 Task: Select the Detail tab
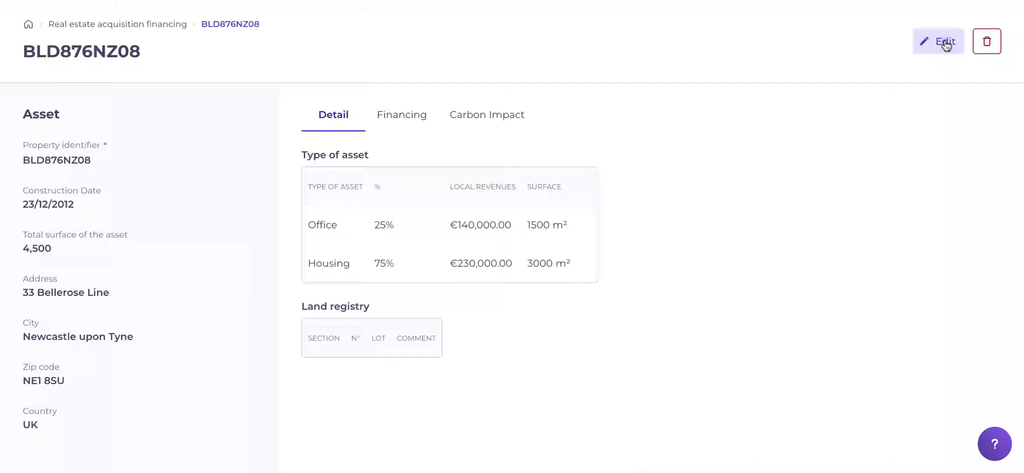point(333,115)
